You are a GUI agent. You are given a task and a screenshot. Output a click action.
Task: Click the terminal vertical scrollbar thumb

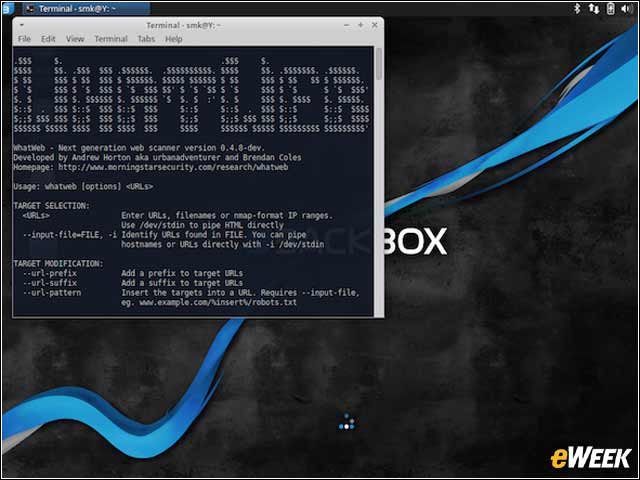(379, 64)
